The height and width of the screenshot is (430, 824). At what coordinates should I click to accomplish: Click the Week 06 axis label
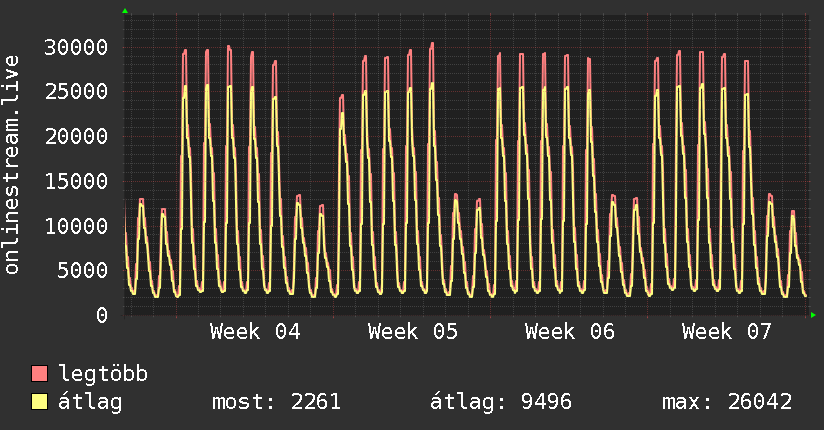click(570, 332)
